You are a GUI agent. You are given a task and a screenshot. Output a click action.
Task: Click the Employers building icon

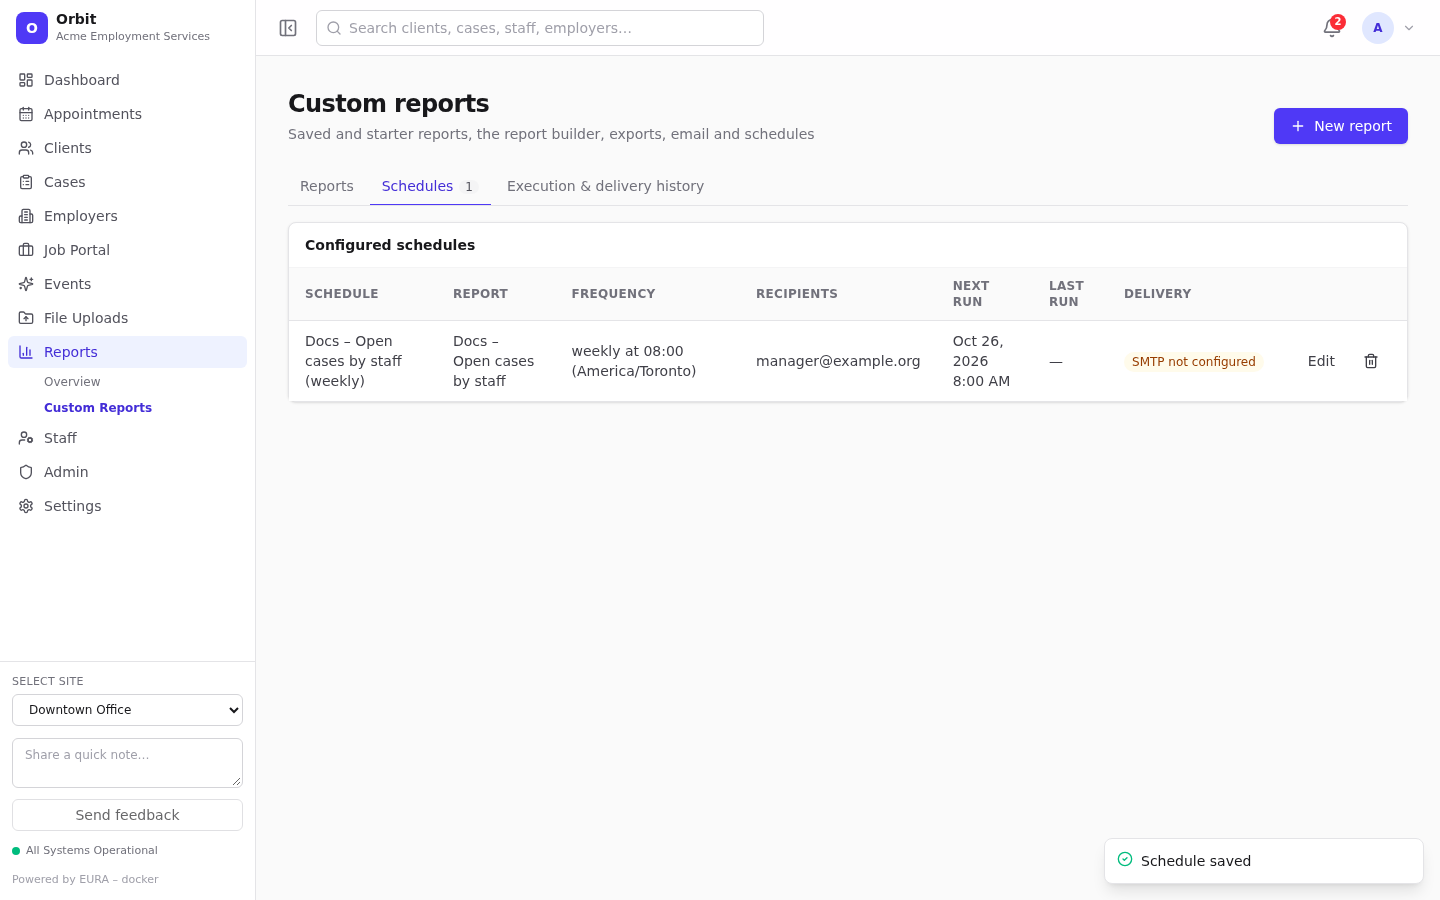coord(26,216)
